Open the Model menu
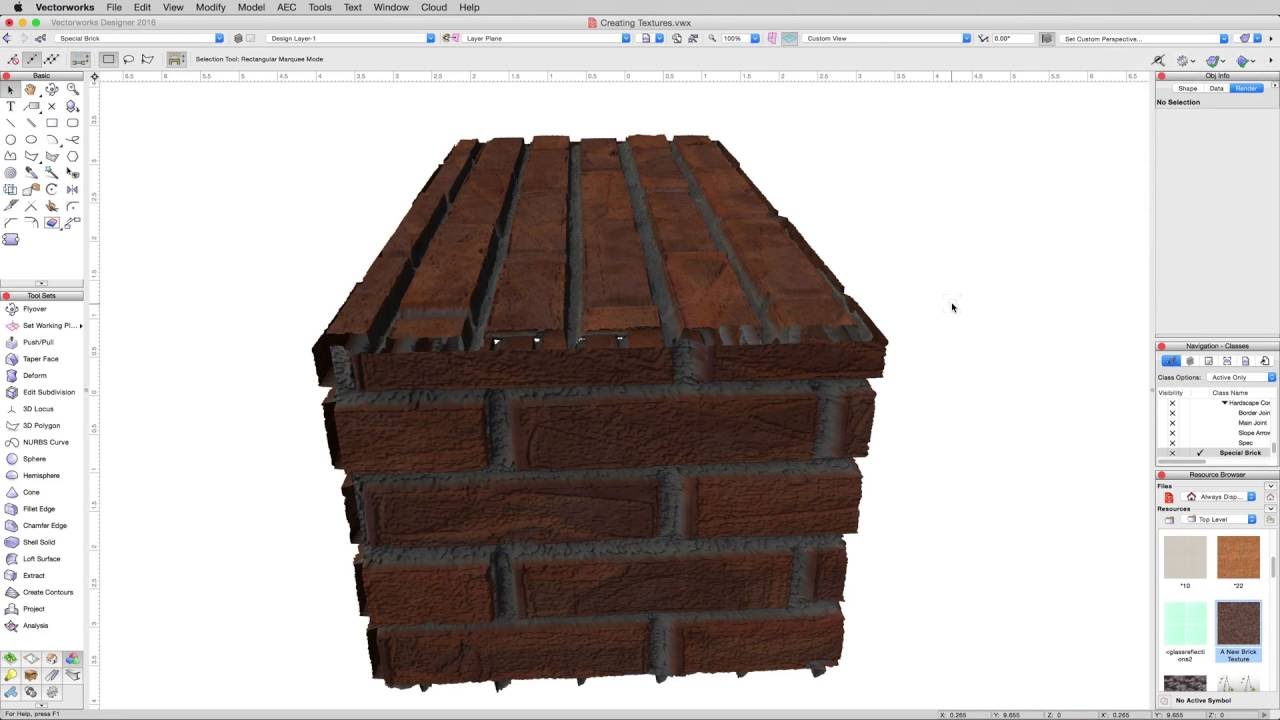 (251, 7)
